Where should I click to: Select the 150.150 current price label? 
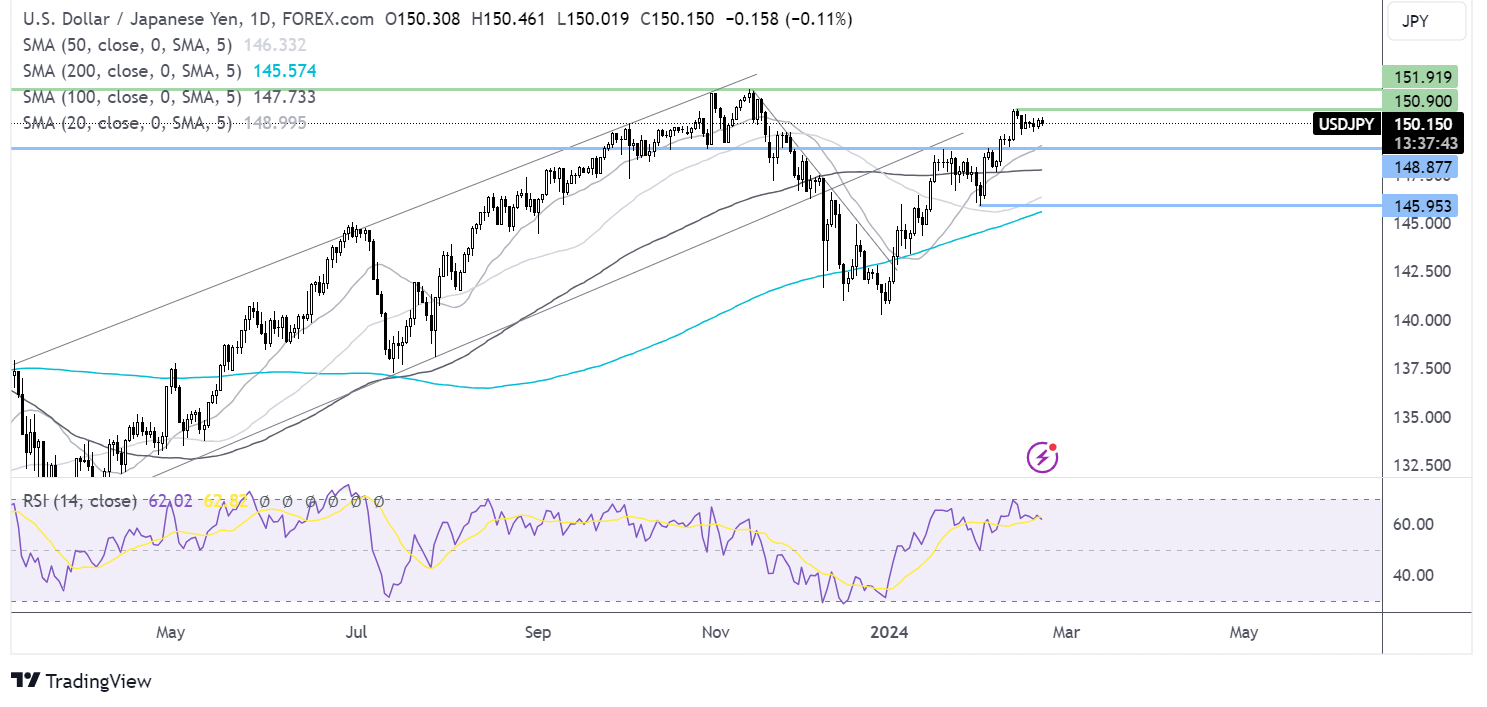click(1422, 124)
